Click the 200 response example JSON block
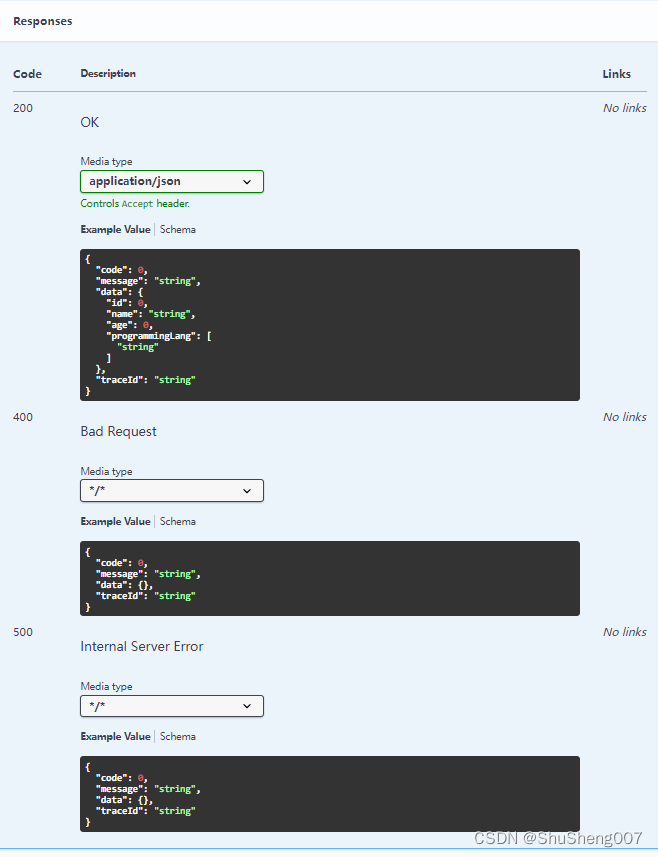 click(330, 325)
